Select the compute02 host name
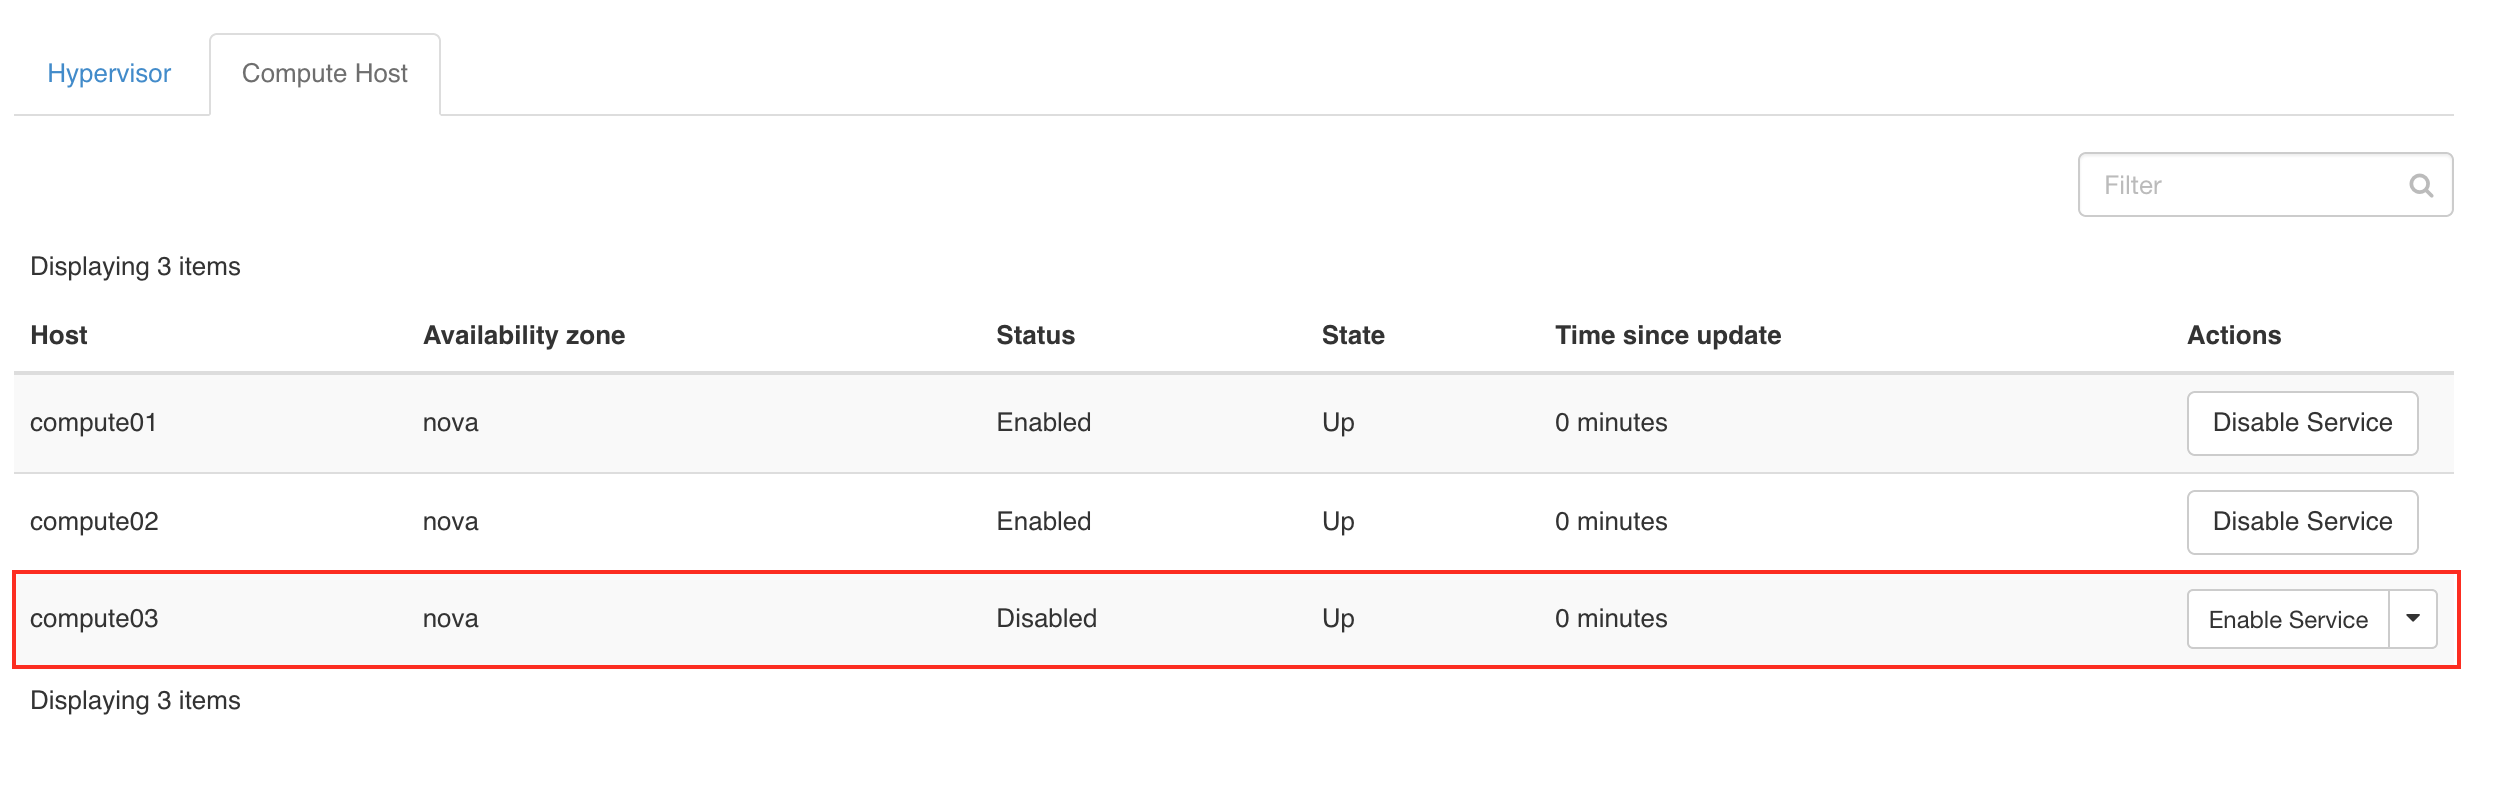This screenshot has height=802, width=2494. pos(94,521)
